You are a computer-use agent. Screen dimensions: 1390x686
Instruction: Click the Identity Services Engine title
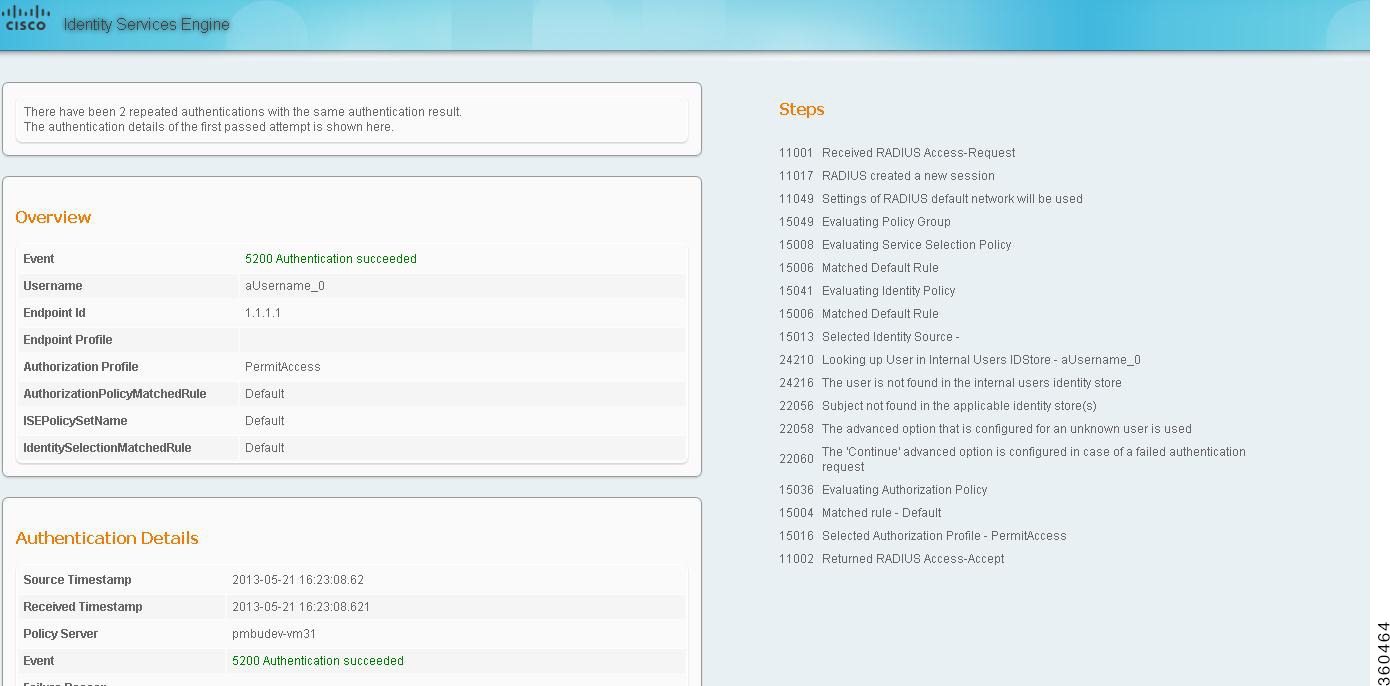(146, 24)
